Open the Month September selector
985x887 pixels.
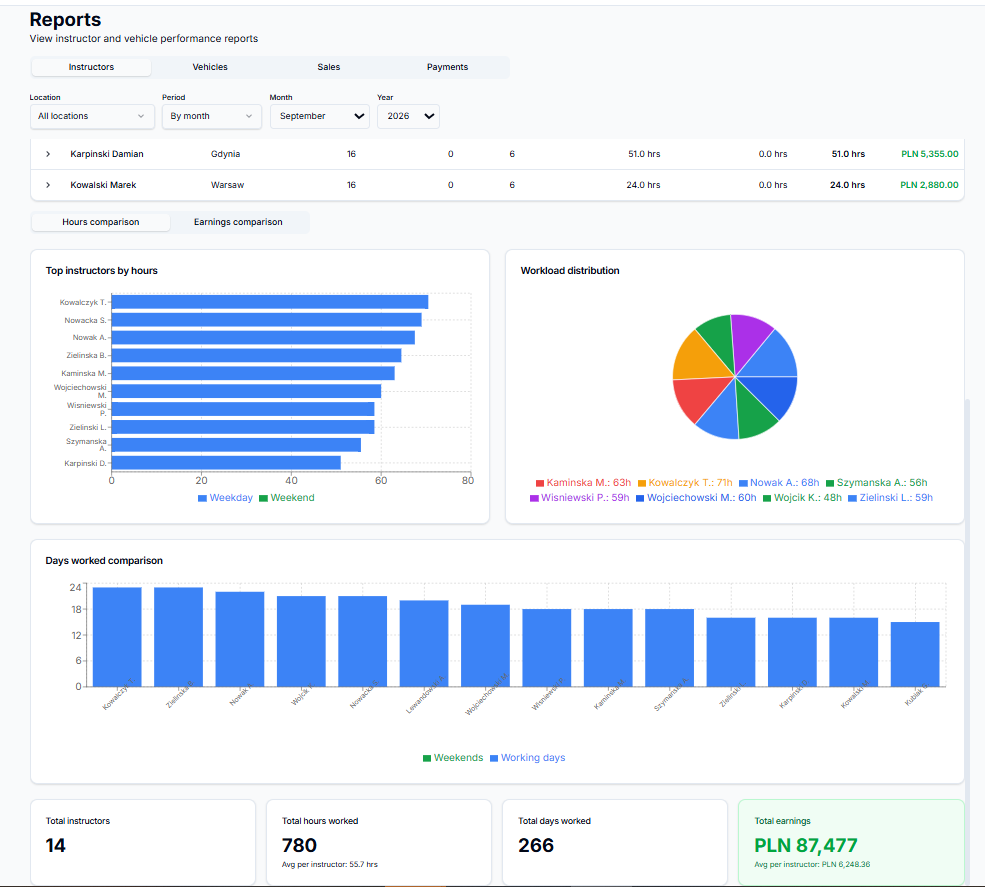320,116
